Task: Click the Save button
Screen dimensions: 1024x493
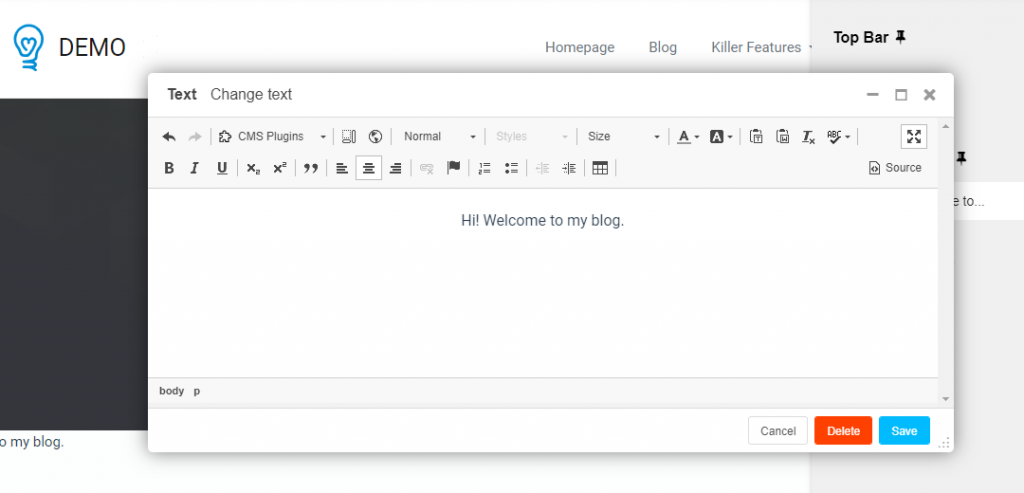Action: [904, 431]
